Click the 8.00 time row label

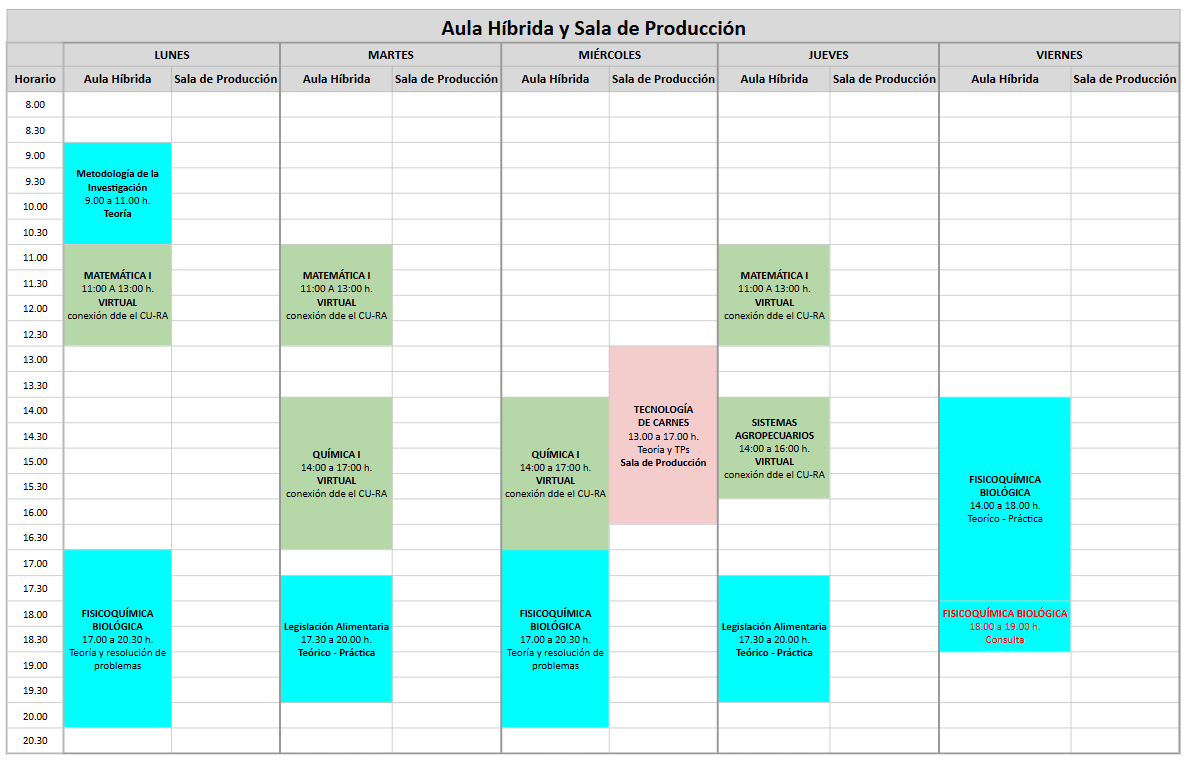[x=35, y=105]
